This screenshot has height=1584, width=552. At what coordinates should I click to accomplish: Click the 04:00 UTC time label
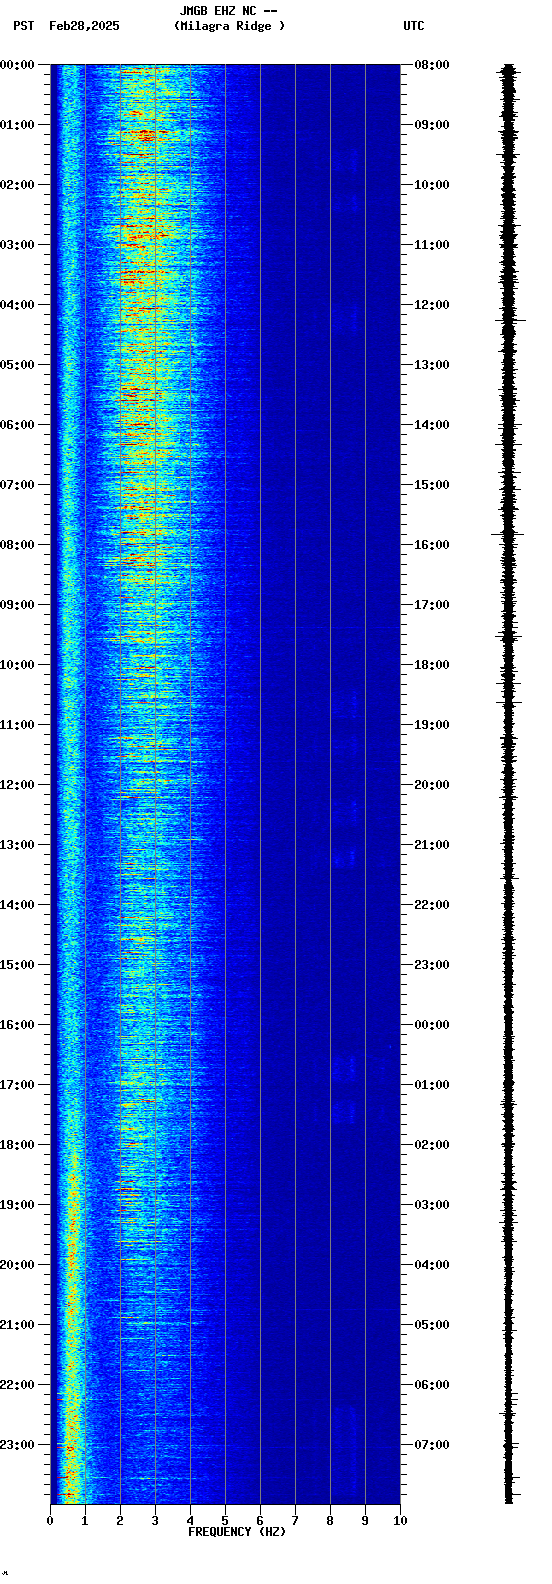(432, 1265)
